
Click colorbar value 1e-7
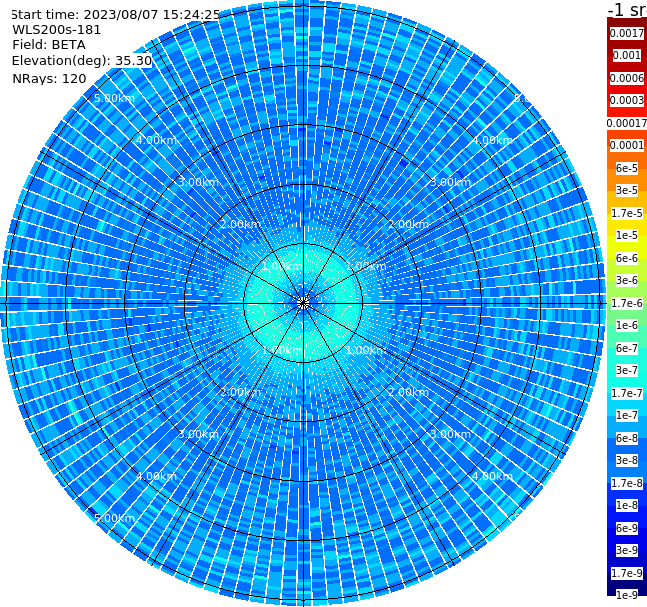point(627,415)
